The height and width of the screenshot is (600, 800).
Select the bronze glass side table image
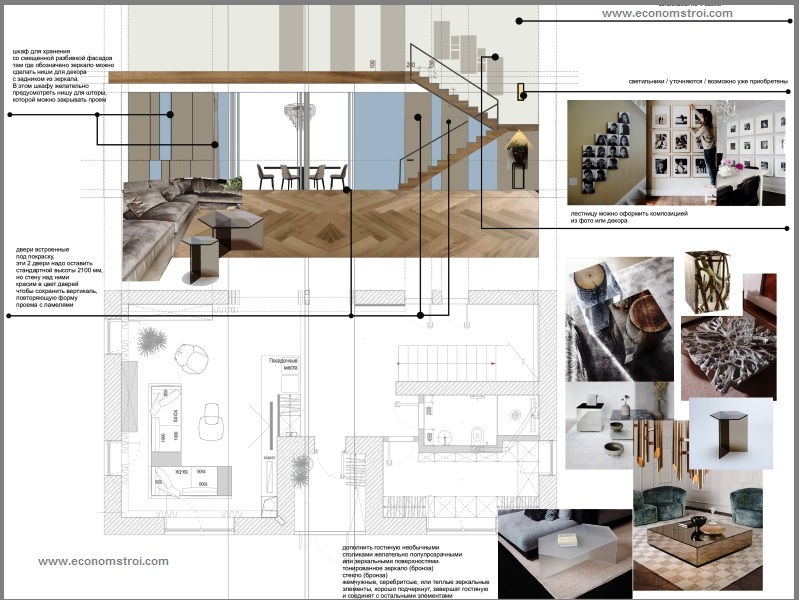point(731,434)
